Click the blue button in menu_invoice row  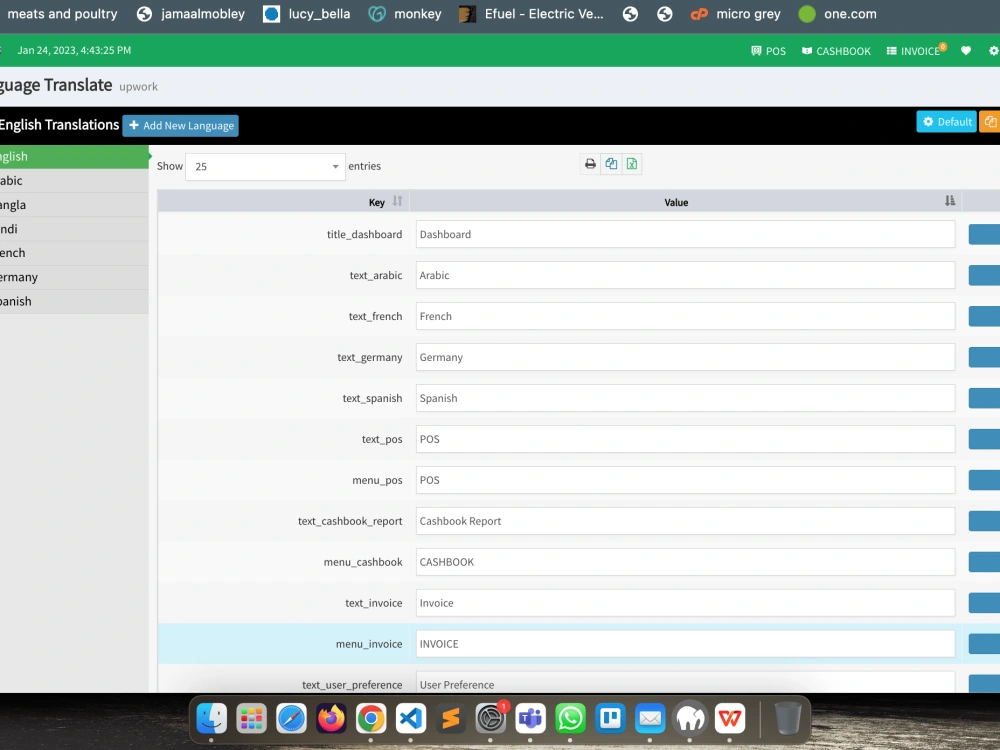[x=984, y=643]
